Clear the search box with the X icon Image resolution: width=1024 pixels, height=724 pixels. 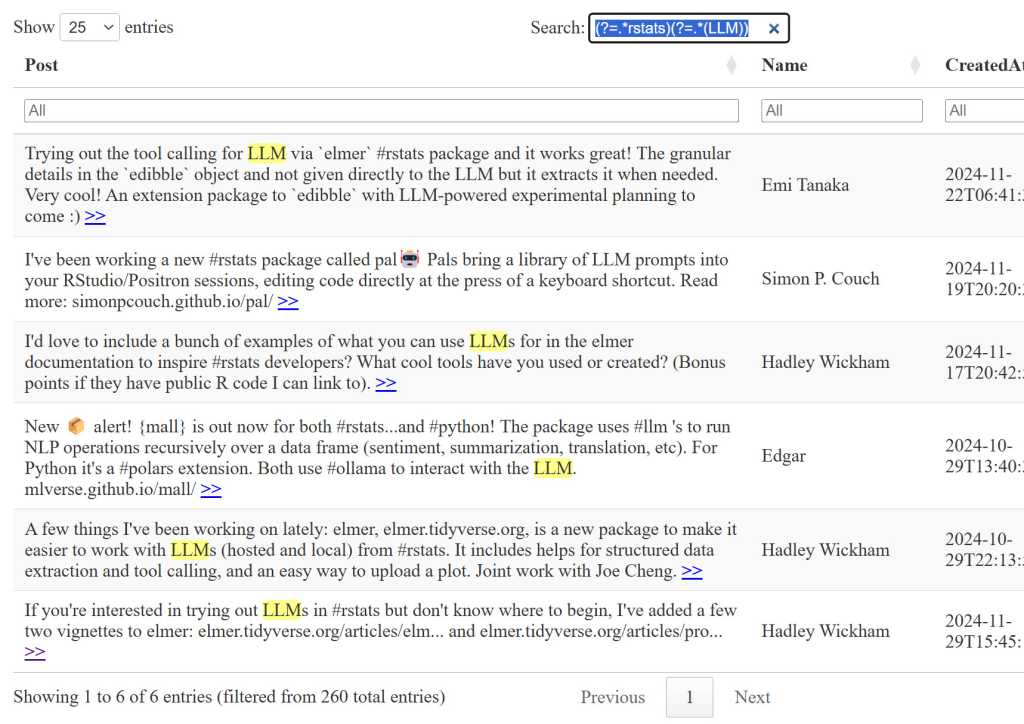773,29
